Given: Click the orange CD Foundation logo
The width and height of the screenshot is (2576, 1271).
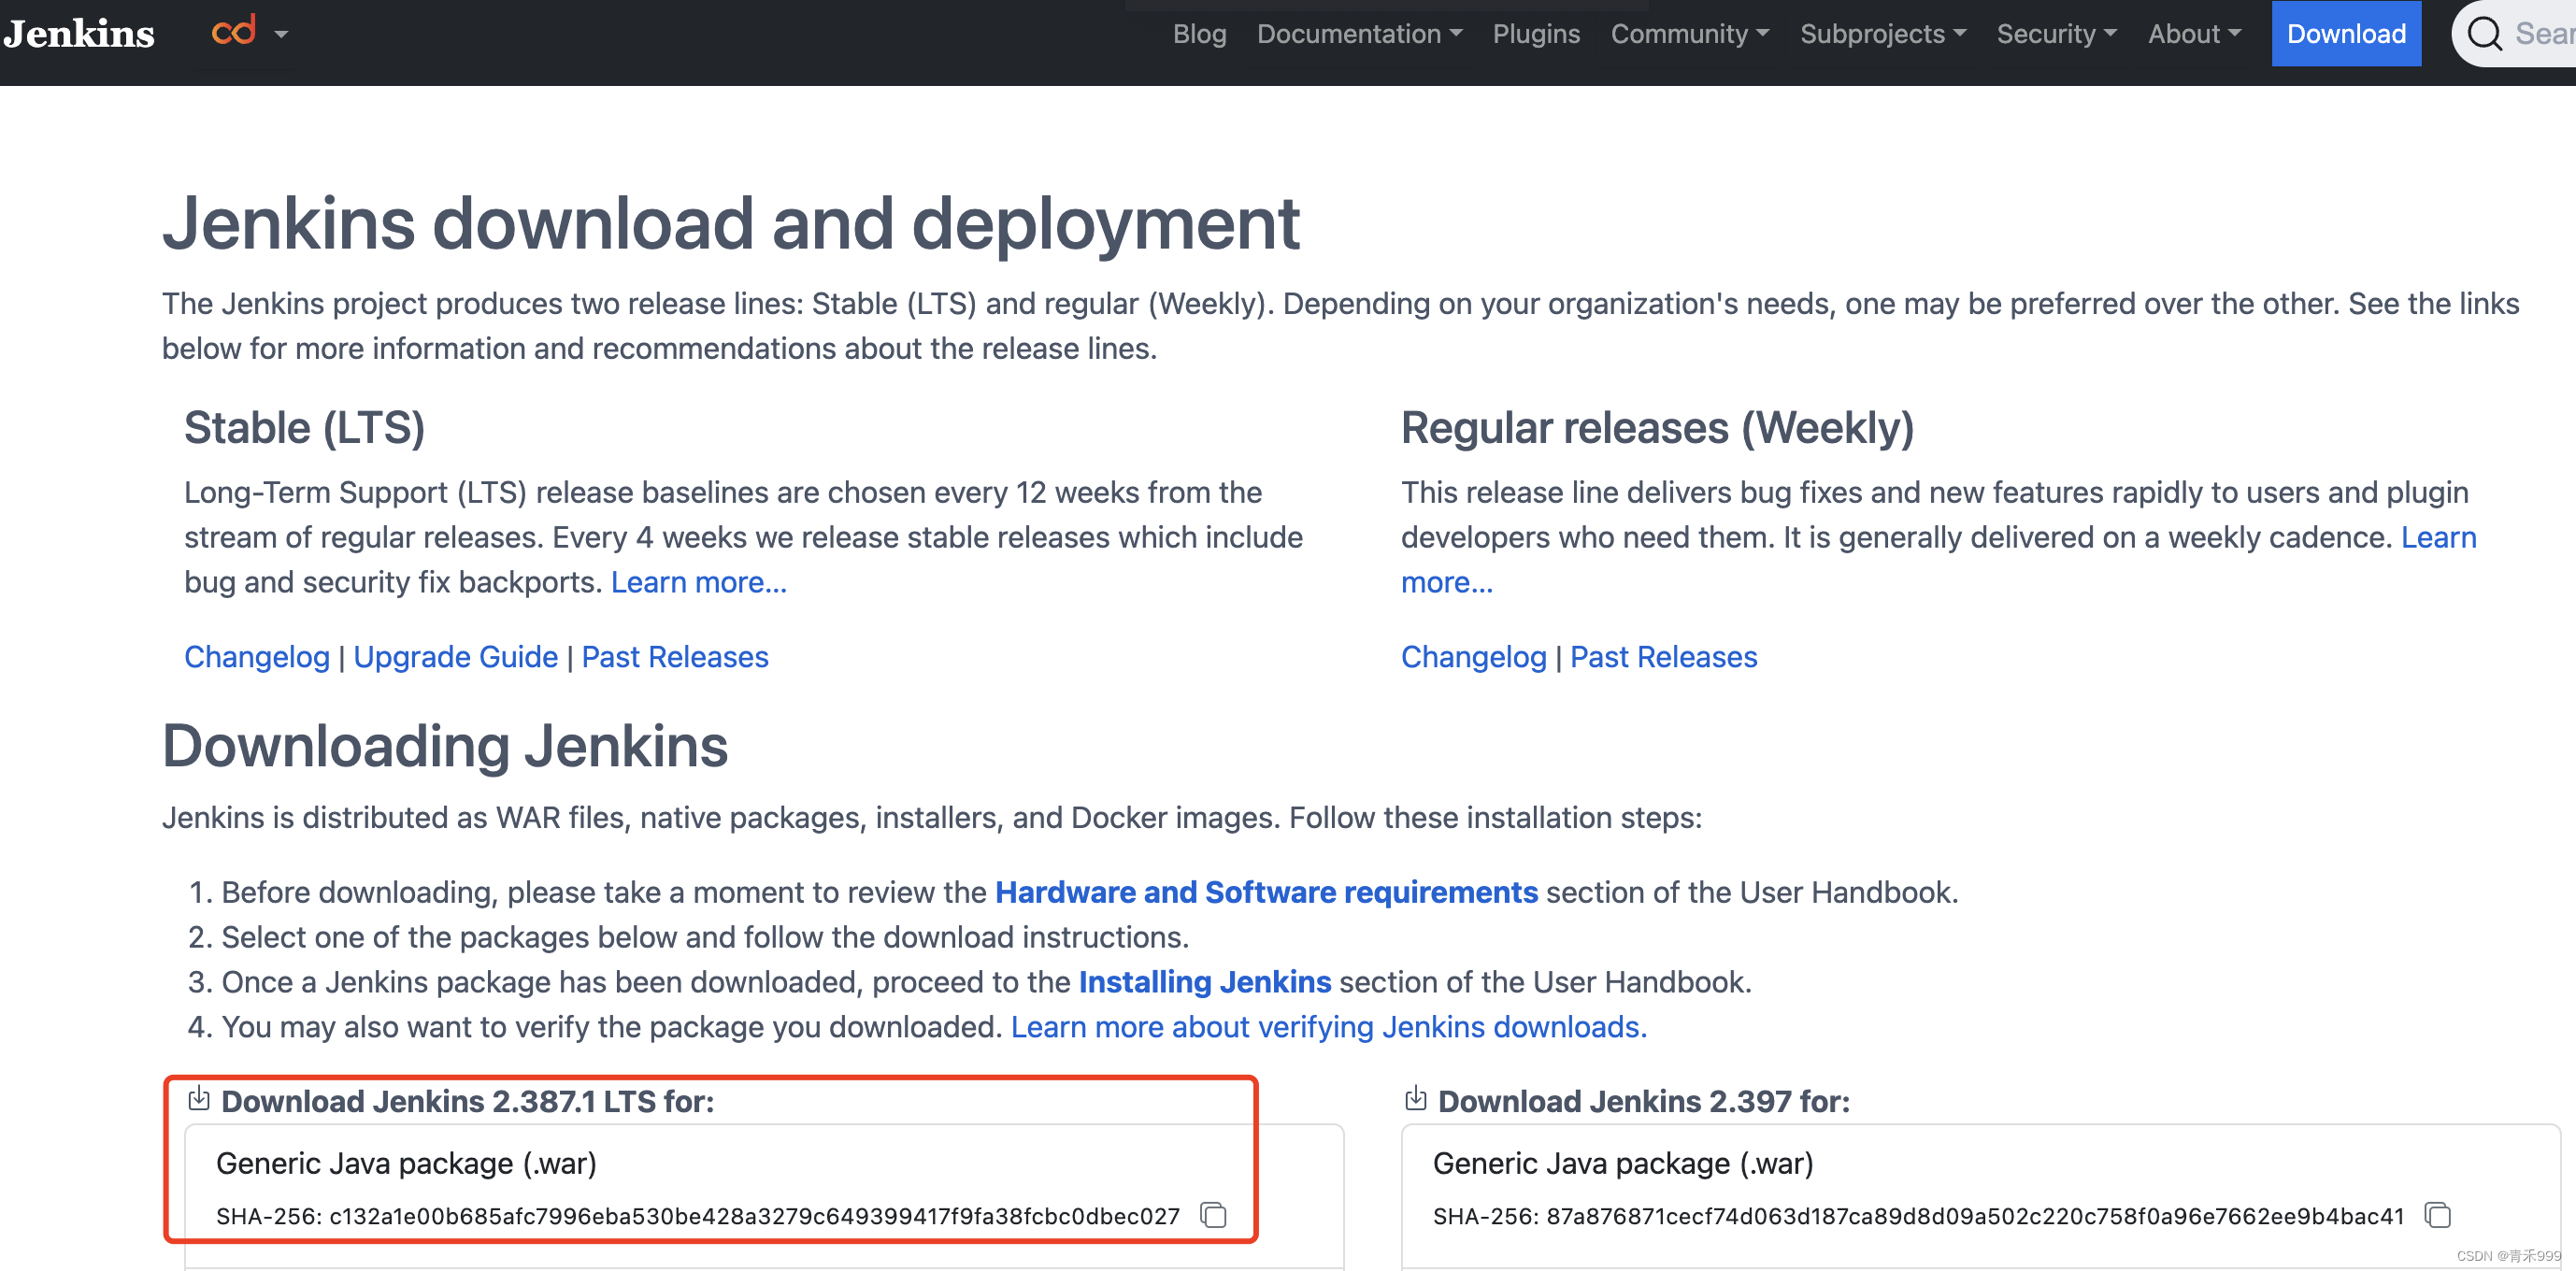Looking at the screenshot, I should tap(234, 31).
